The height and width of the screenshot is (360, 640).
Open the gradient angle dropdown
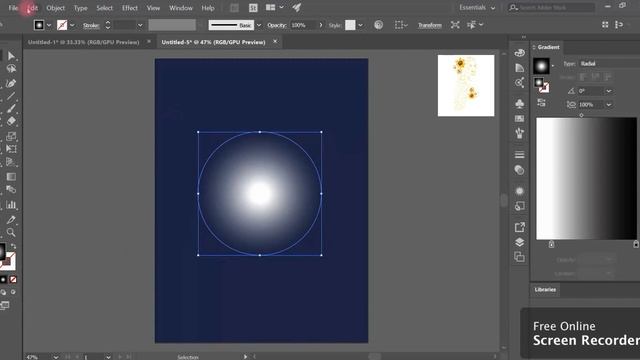tap(609, 91)
